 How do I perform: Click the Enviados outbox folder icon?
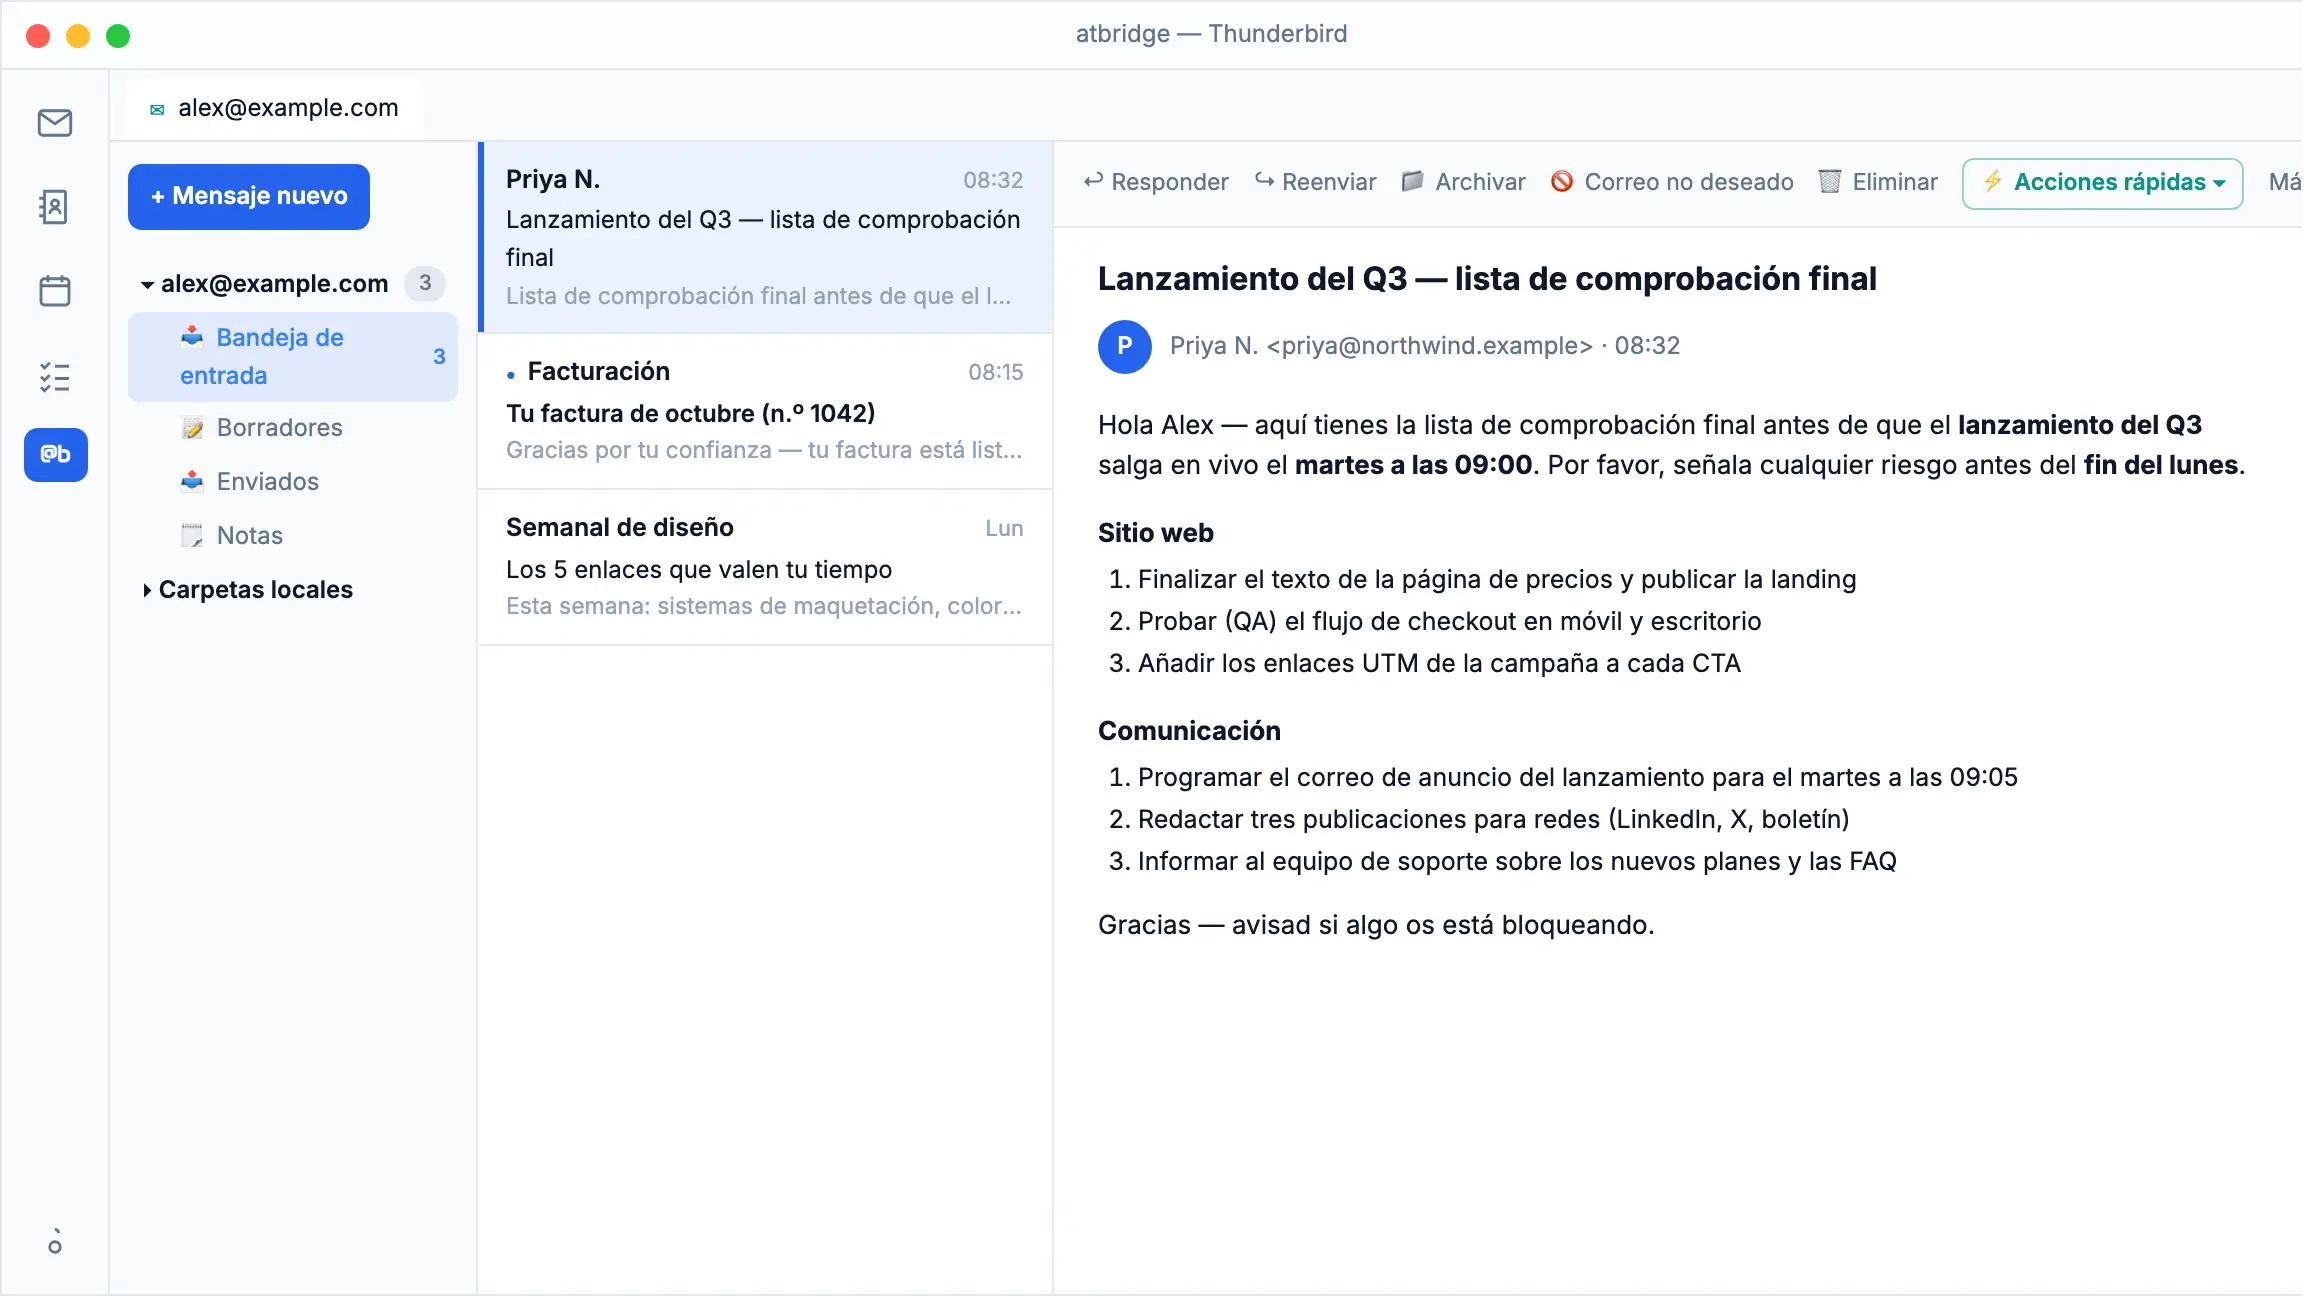(192, 482)
